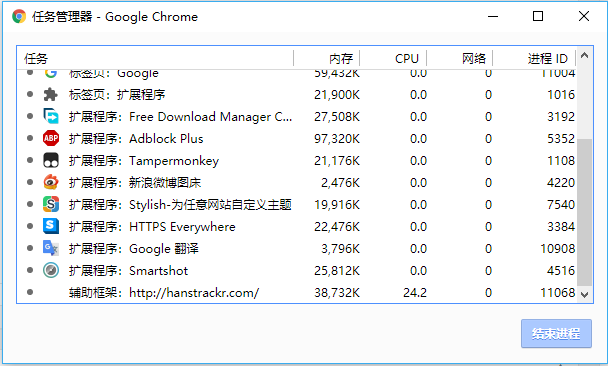This screenshot has width=608, height=366.
Task: Click process ID 1016
Action: pos(561,95)
